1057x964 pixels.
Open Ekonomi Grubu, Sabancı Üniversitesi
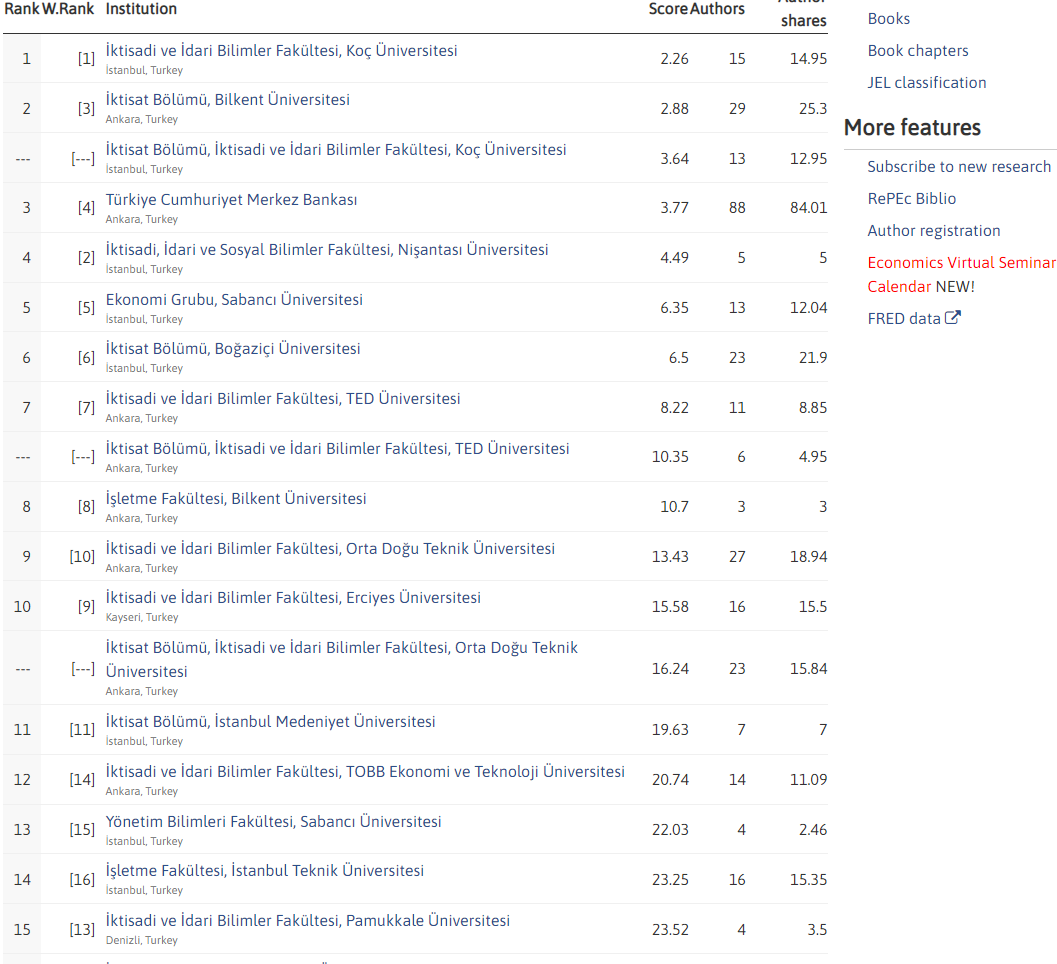234,299
